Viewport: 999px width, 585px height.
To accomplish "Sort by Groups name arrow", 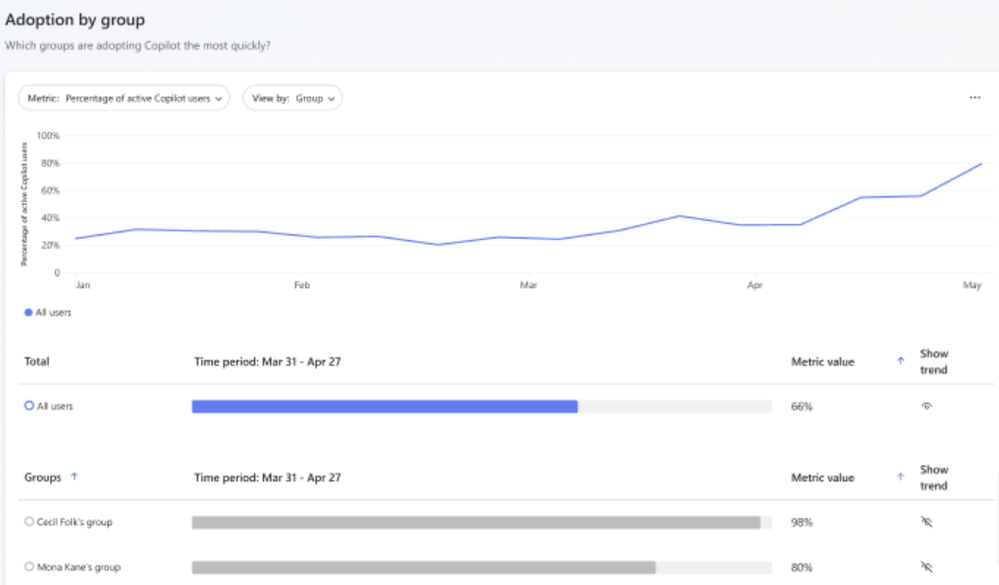I will [x=74, y=478].
